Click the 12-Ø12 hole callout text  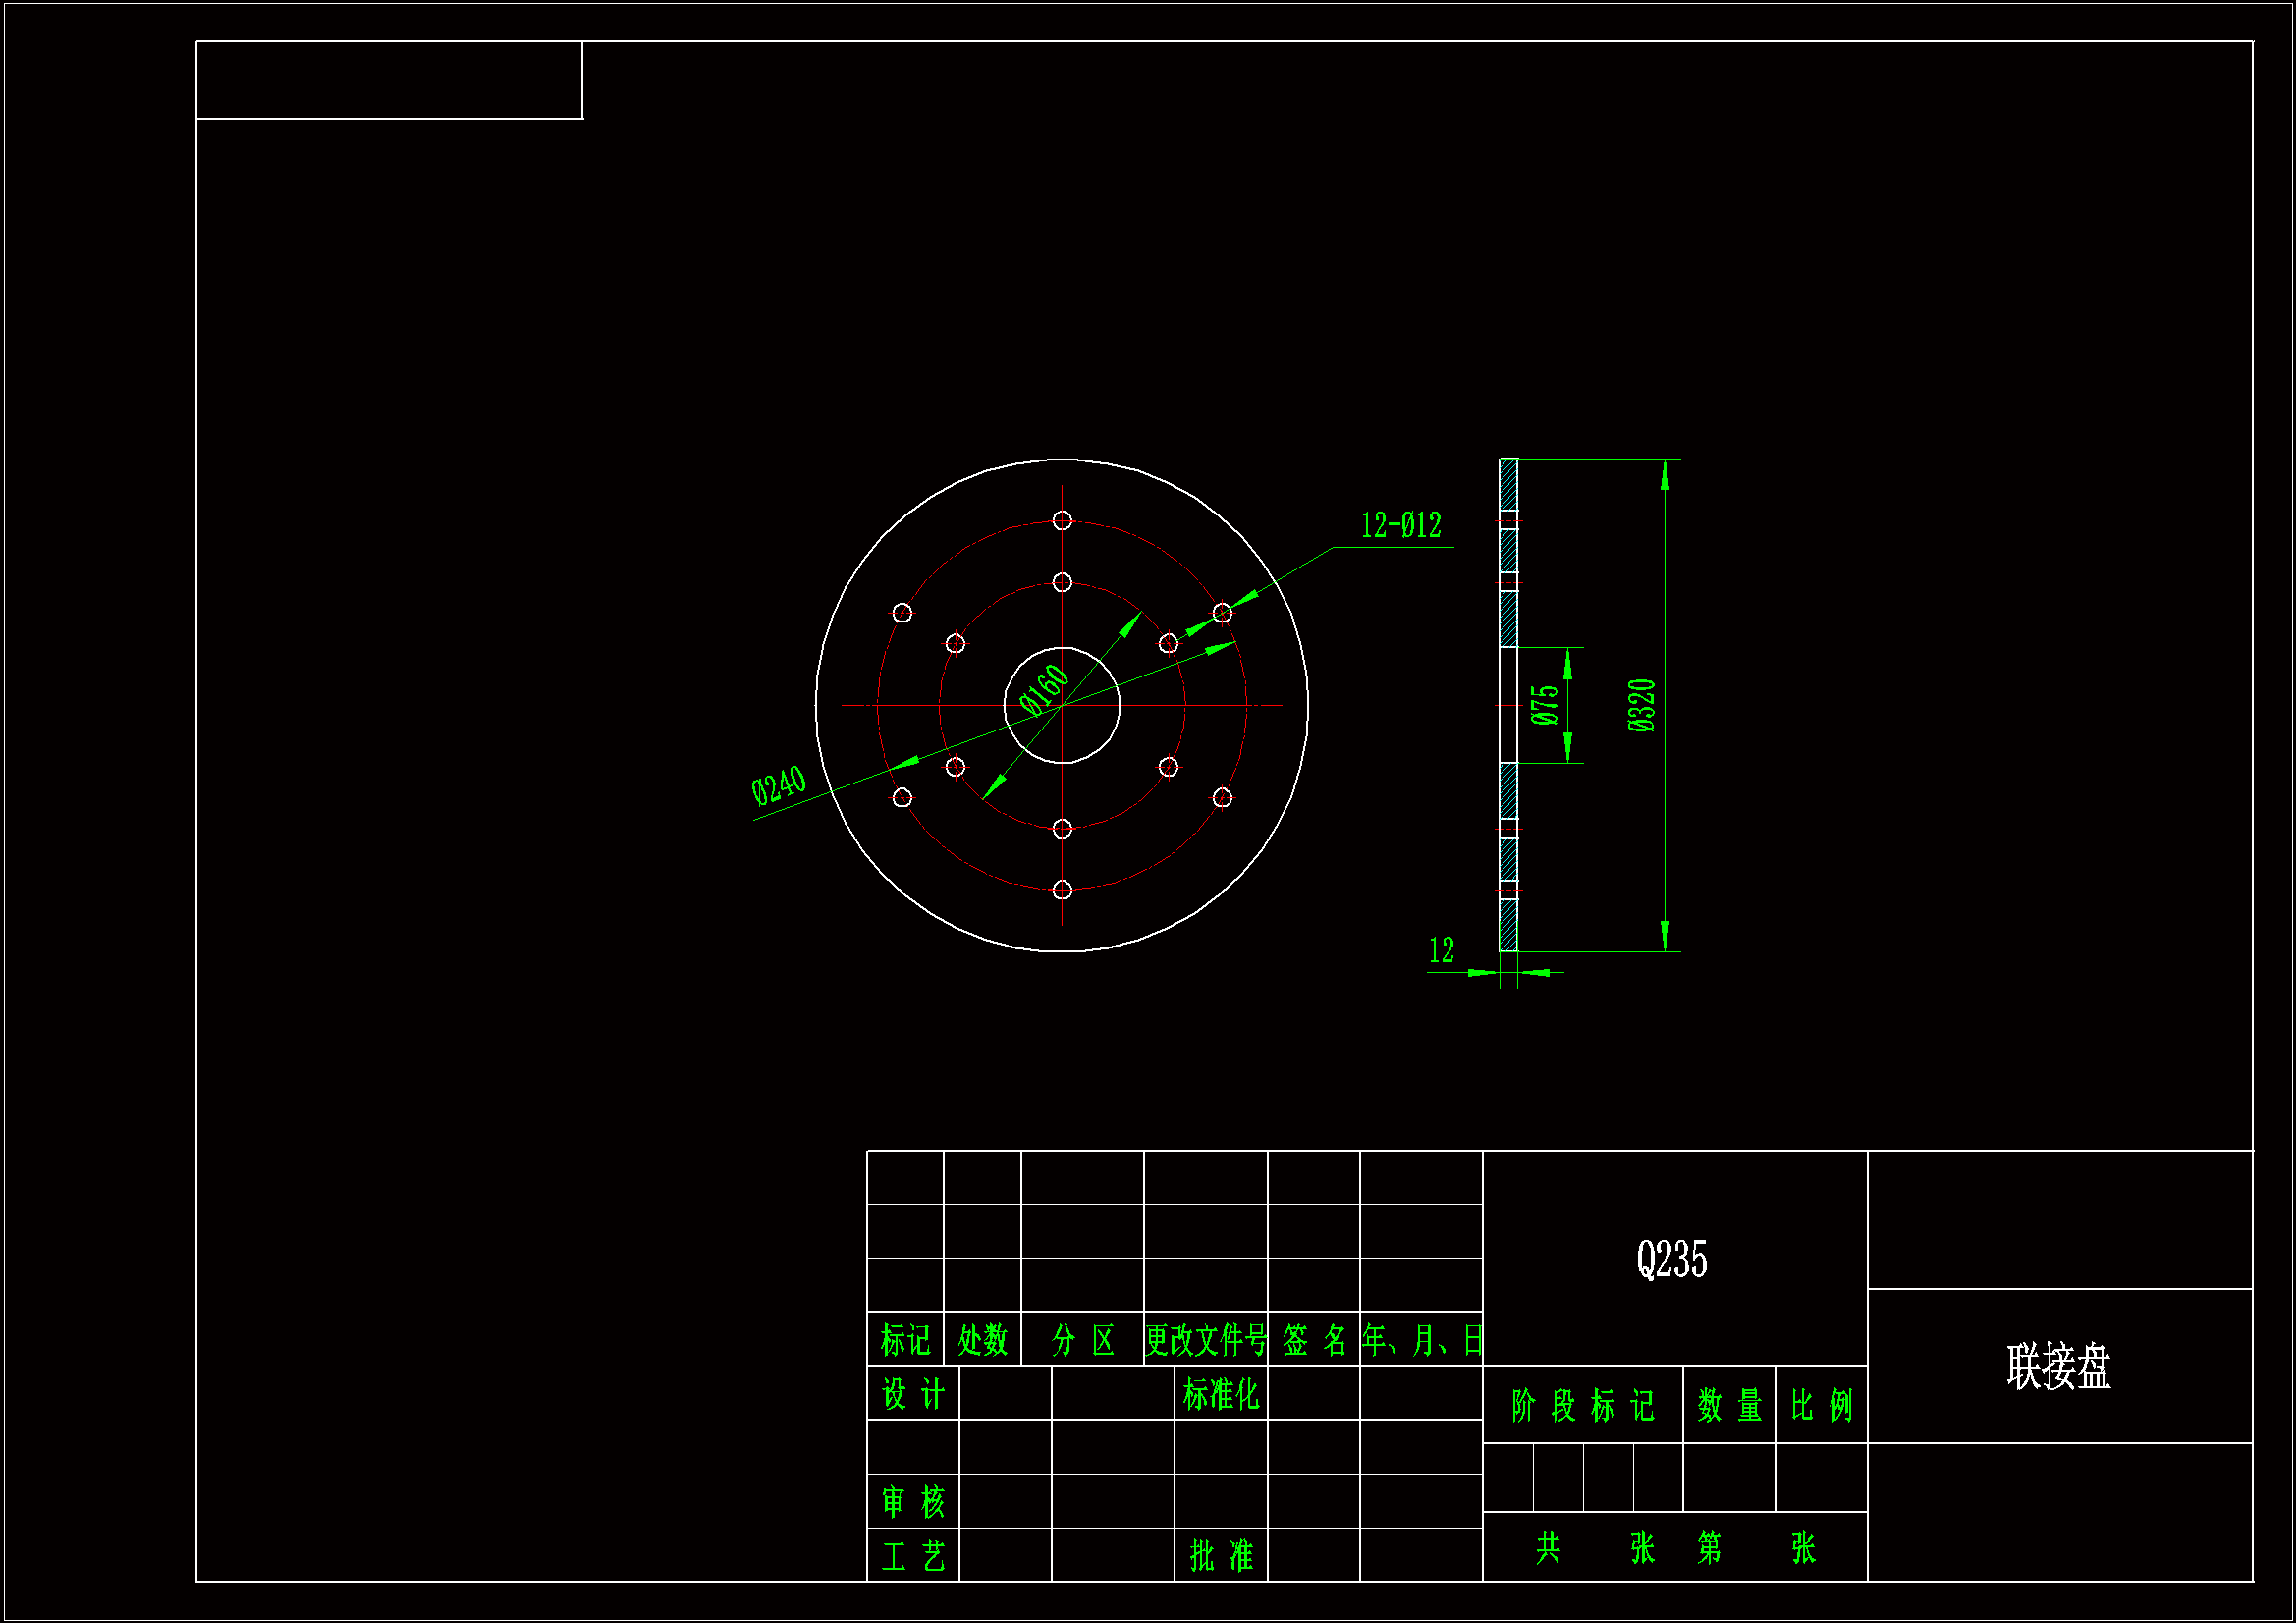(1400, 526)
